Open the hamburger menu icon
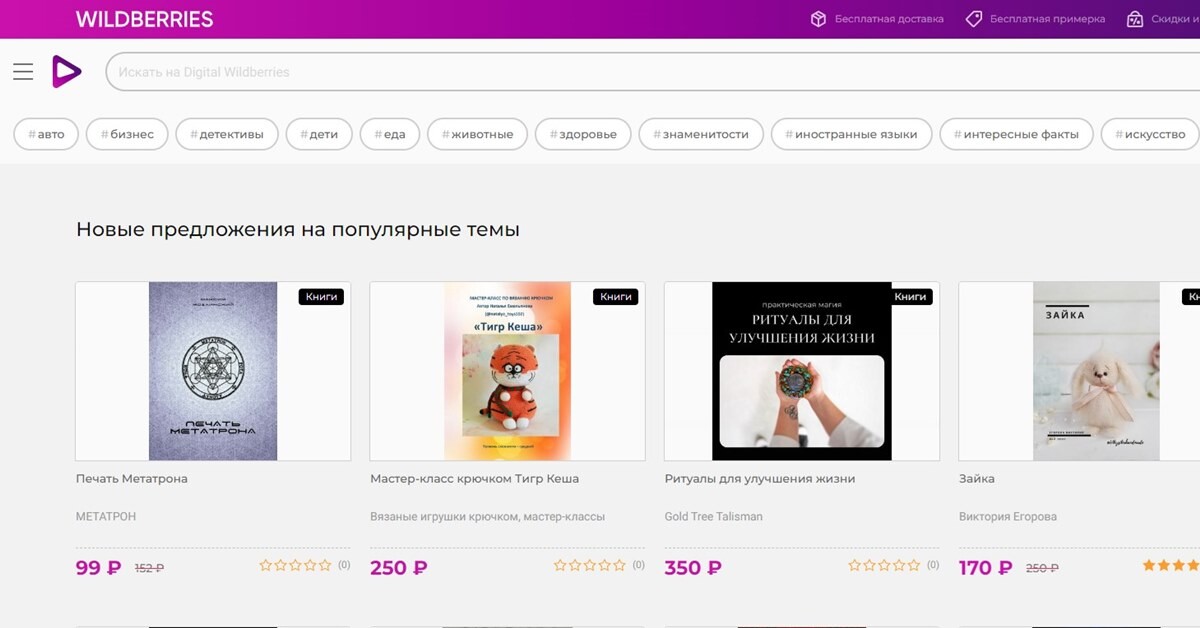 [x=23, y=72]
